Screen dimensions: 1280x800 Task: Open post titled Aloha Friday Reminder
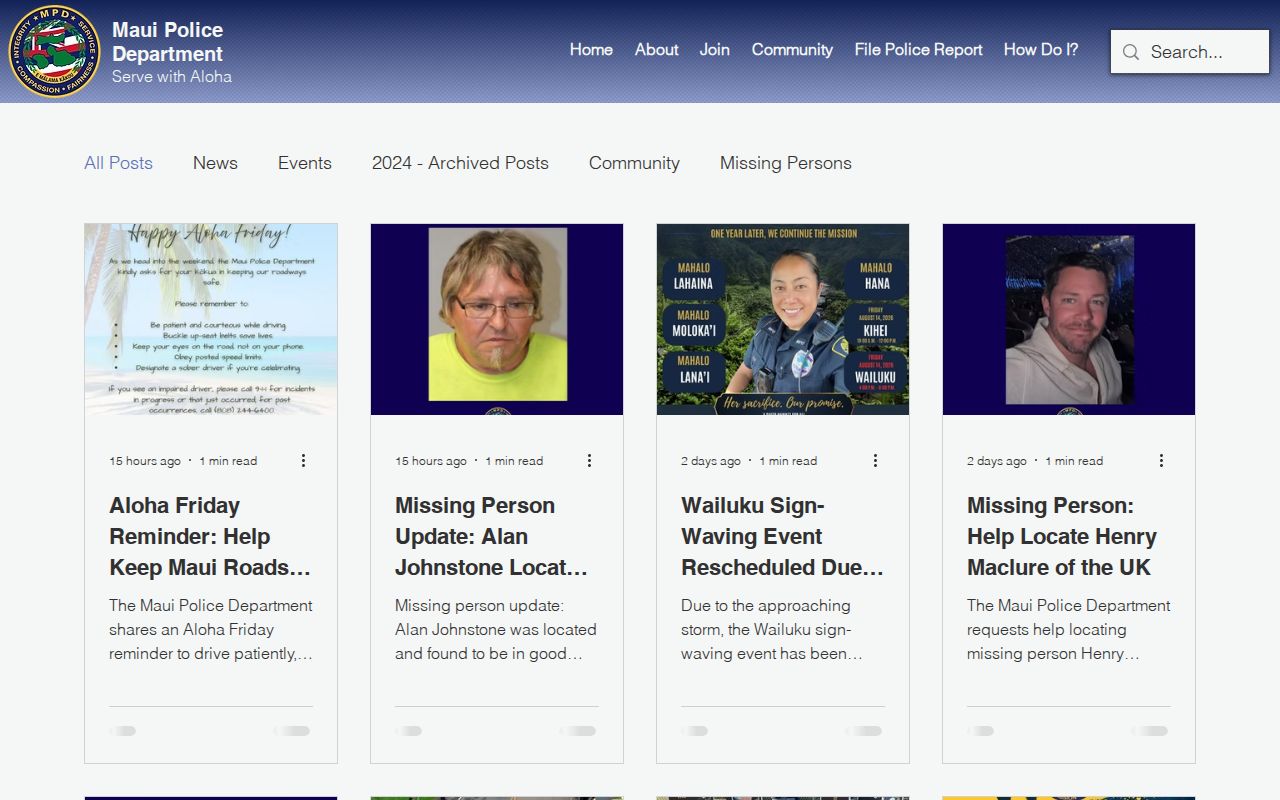[x=211, y=536]
